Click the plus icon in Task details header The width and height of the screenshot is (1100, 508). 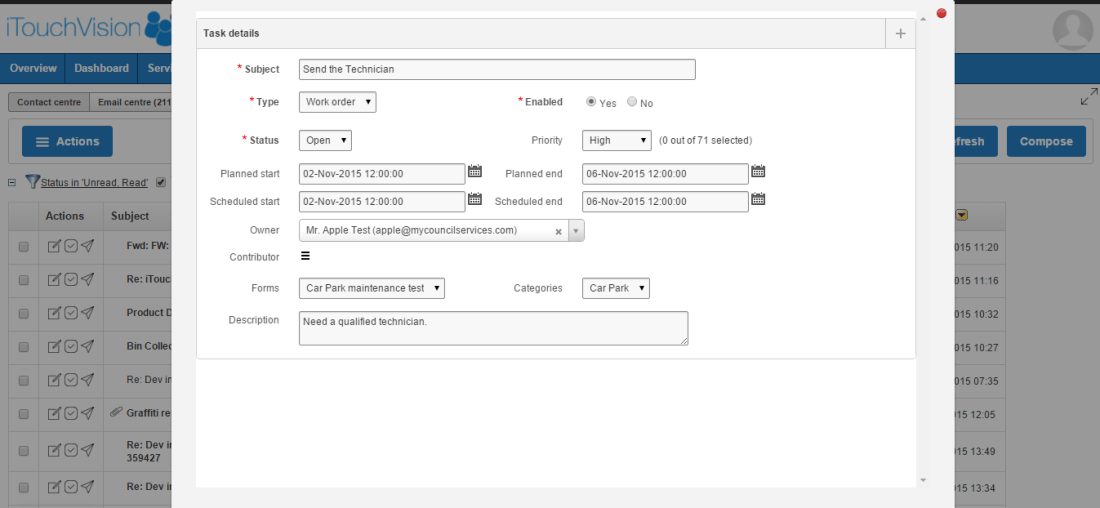[x=901, y=34]
